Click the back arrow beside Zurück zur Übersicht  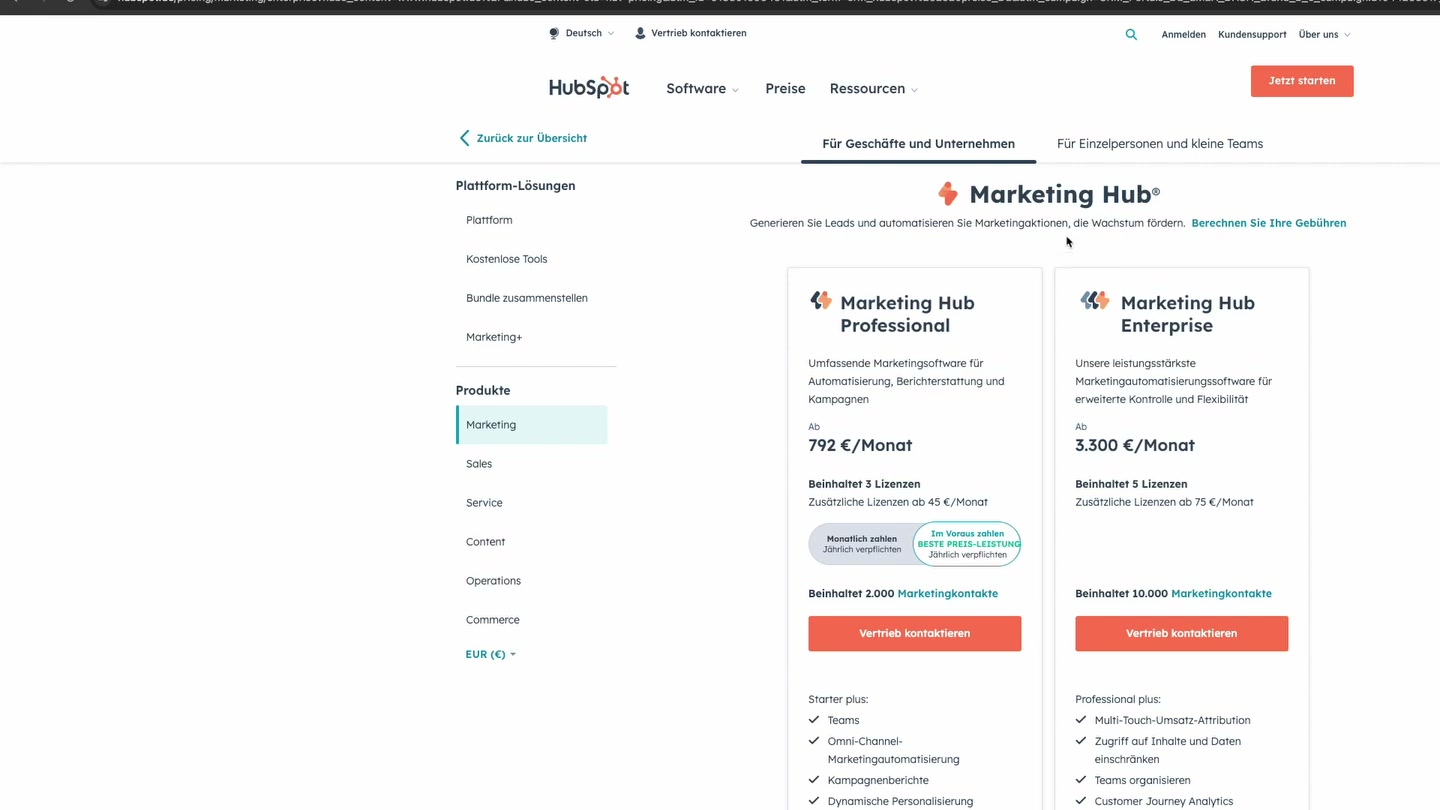tap(463, 137)
